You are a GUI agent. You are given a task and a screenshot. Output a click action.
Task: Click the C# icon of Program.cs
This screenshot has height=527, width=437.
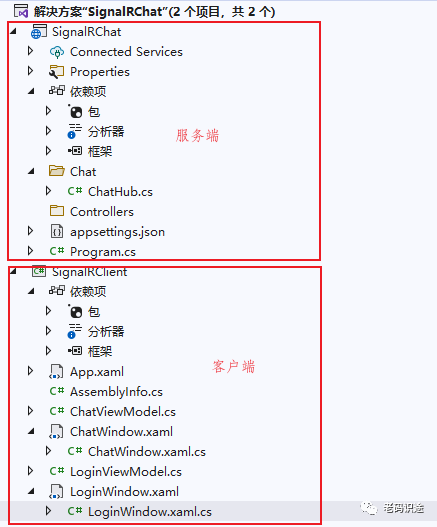[x=56, y=251]
